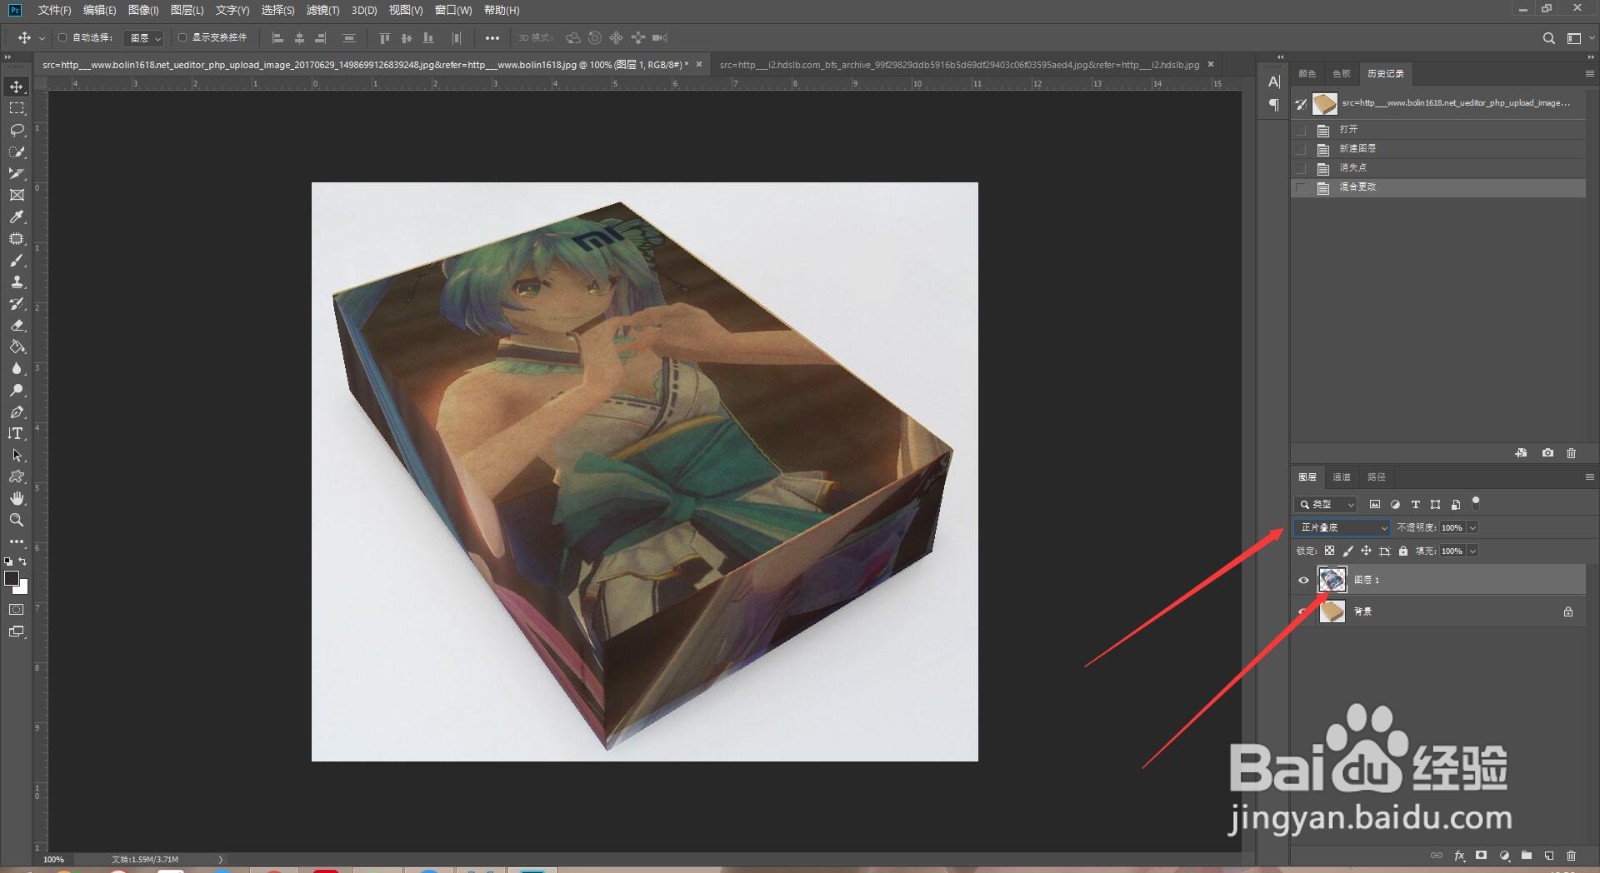The width and height of the screenshot is (1600, 873).
Task: Select the Horizontal Type tool
Action: [x=17, y=434]
